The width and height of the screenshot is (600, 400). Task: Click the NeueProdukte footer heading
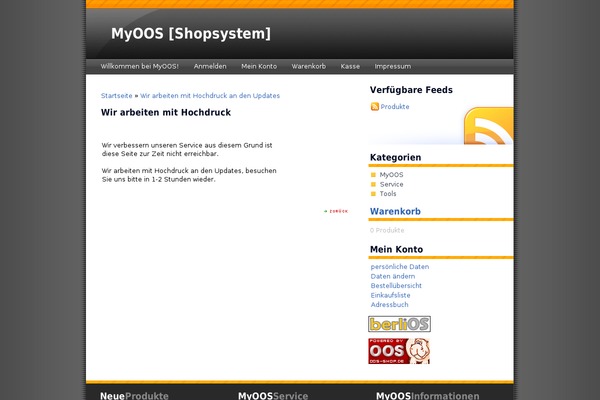134,396
